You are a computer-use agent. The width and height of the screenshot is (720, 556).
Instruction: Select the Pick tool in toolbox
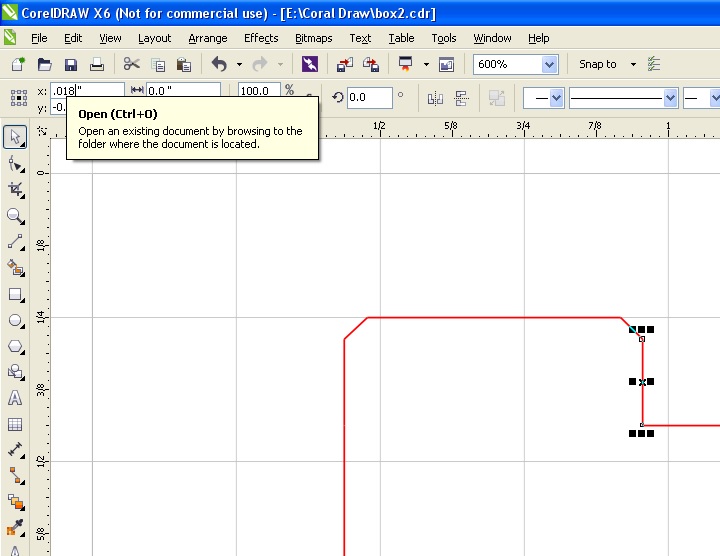point(15,137)
